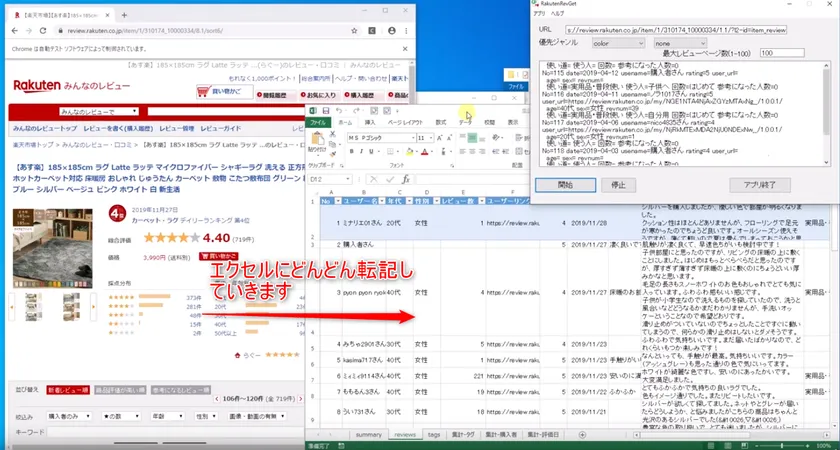The height and width of the screenshot is (450, 840).
Task: Open the Name Box dropdown showing D12
Action: pos(348,179)
